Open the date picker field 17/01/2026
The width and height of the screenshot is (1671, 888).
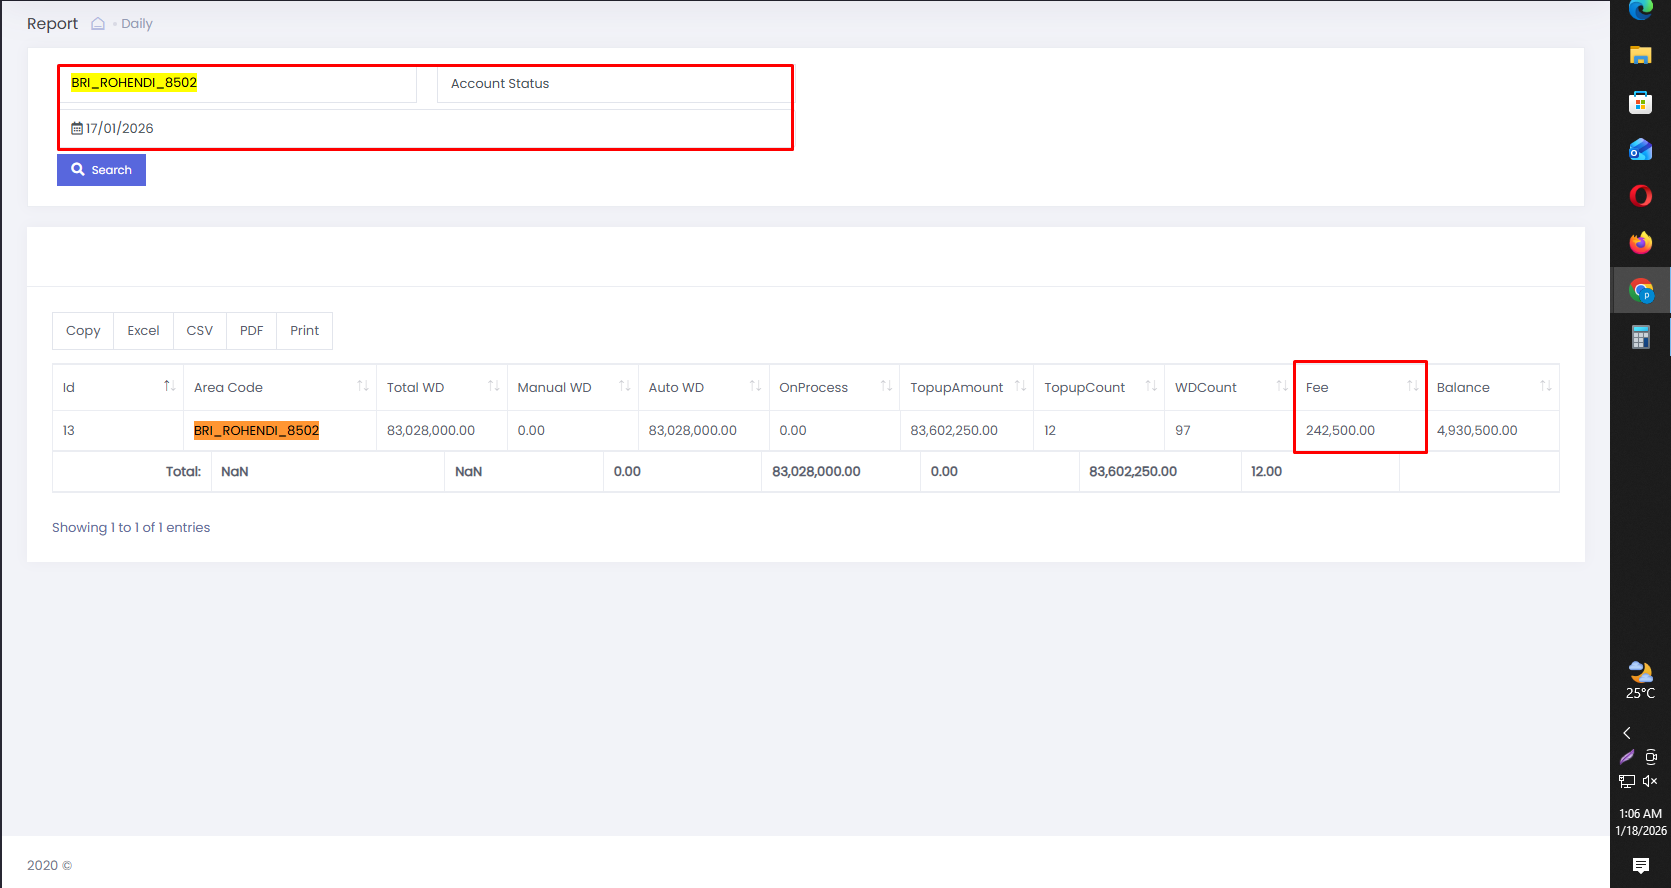425,128
